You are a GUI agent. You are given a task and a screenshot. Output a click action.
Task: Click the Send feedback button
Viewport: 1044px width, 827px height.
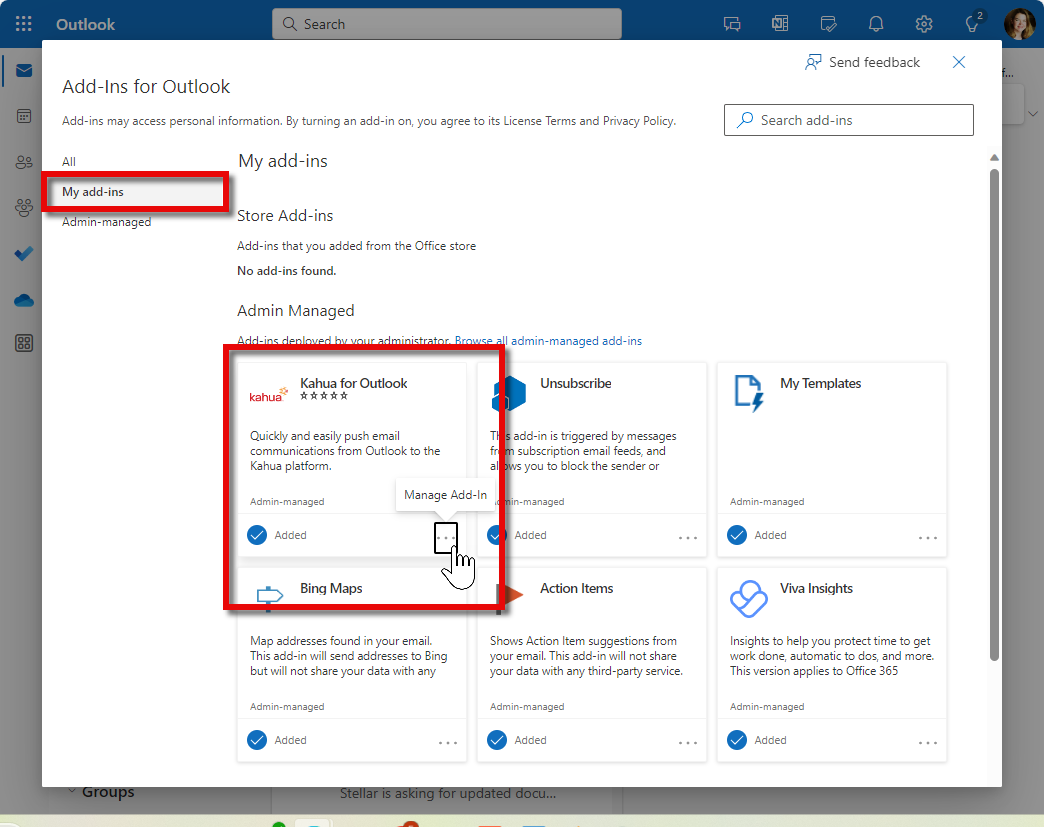862,62
